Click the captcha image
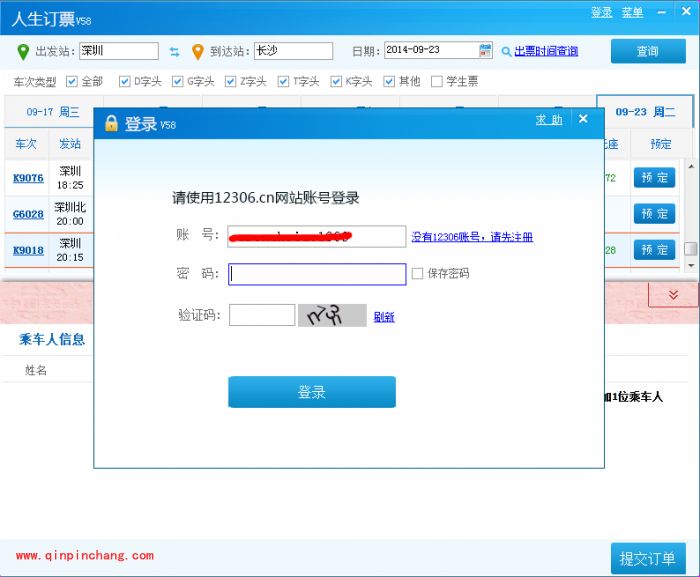This screenshot has height=577, width=700. click(x=332, y=315)
